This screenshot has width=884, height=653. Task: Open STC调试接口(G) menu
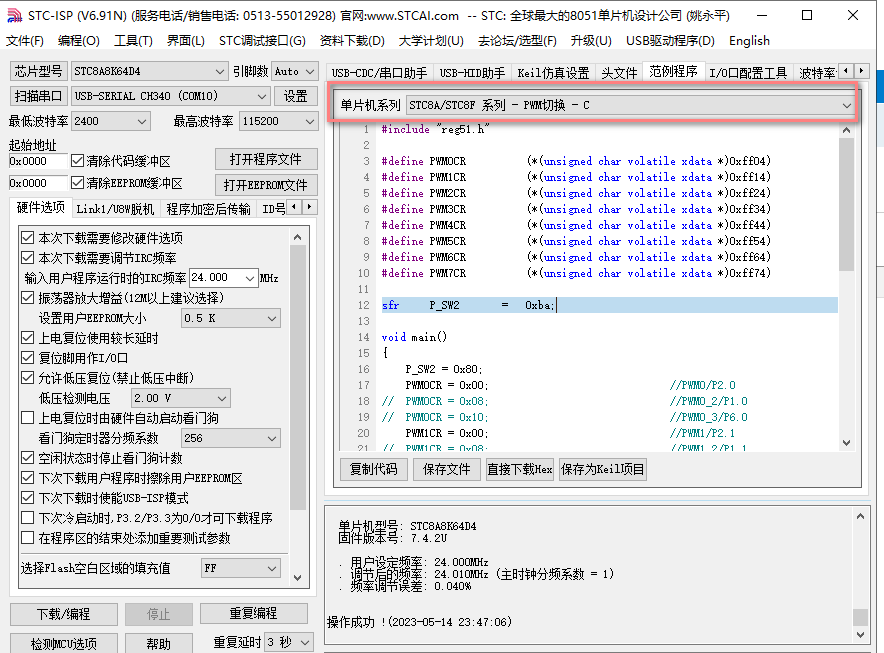coord(262,41)
